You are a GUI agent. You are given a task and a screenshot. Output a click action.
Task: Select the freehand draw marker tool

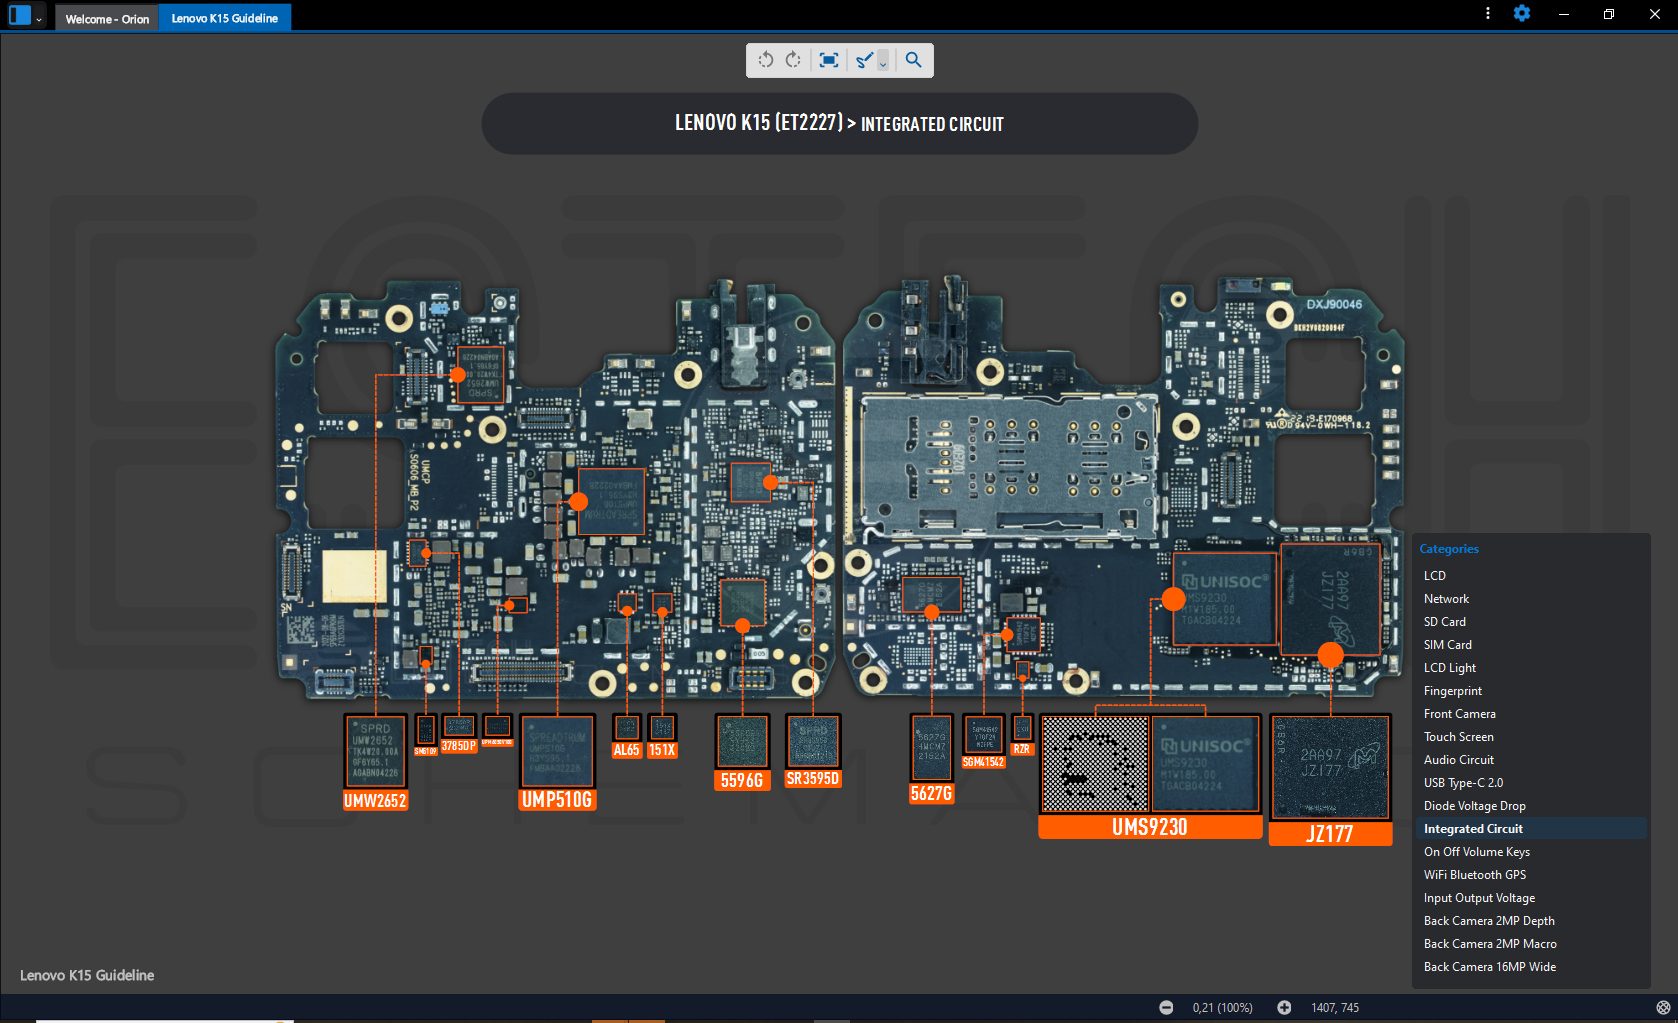(865, 60)
